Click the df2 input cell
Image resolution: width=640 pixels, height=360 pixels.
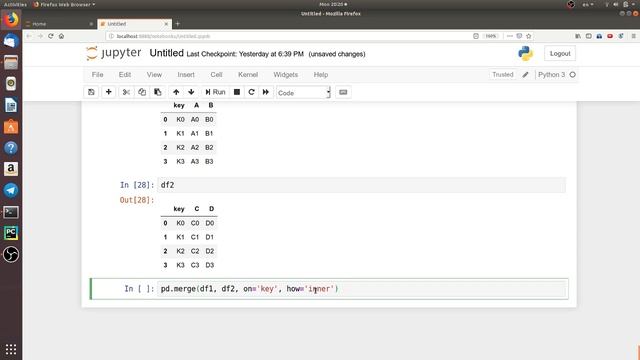(361, 185)
